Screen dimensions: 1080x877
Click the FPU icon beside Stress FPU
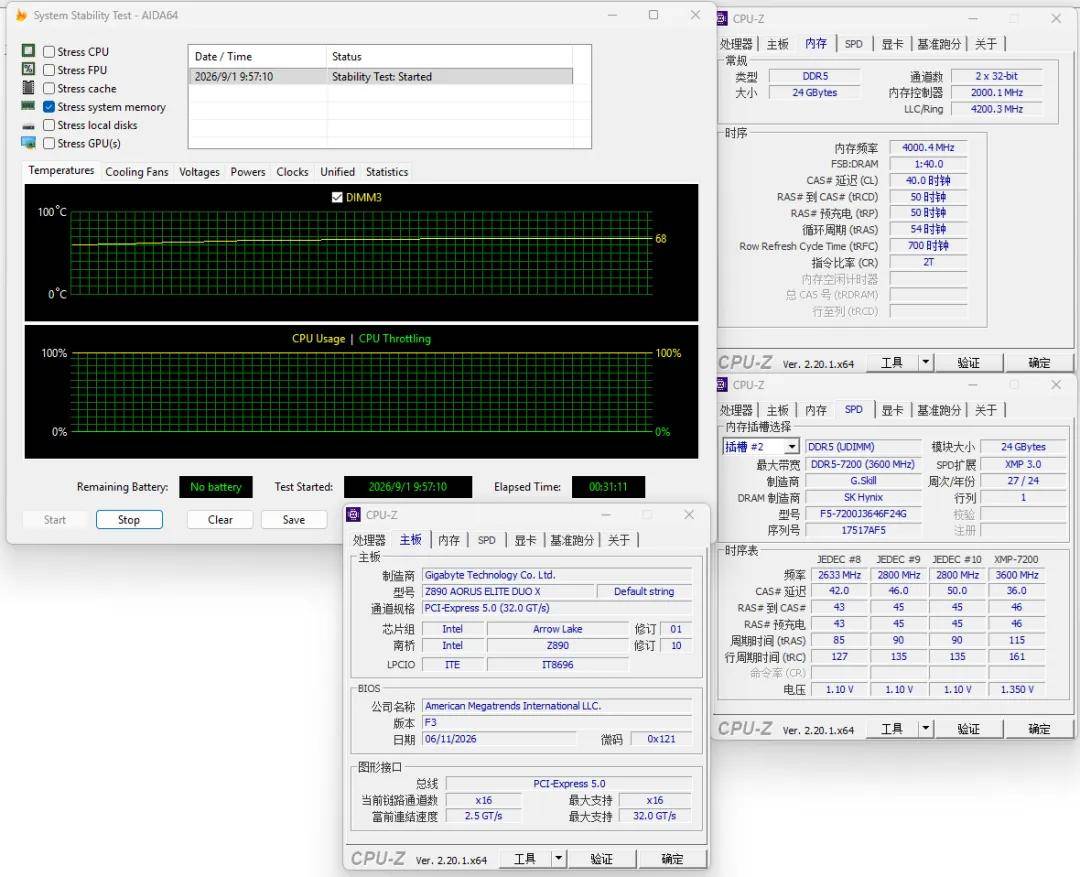[28, 69]
